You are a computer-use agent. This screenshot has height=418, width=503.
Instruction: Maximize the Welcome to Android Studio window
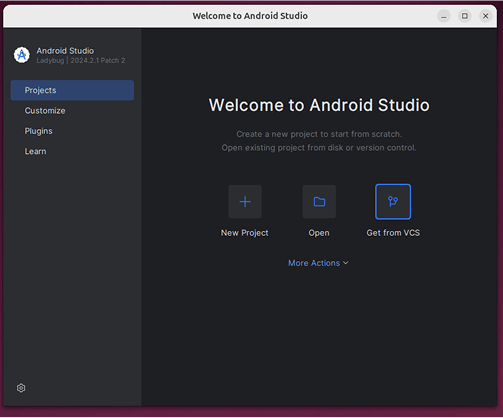pyautogui.click(x=465, y=16)
